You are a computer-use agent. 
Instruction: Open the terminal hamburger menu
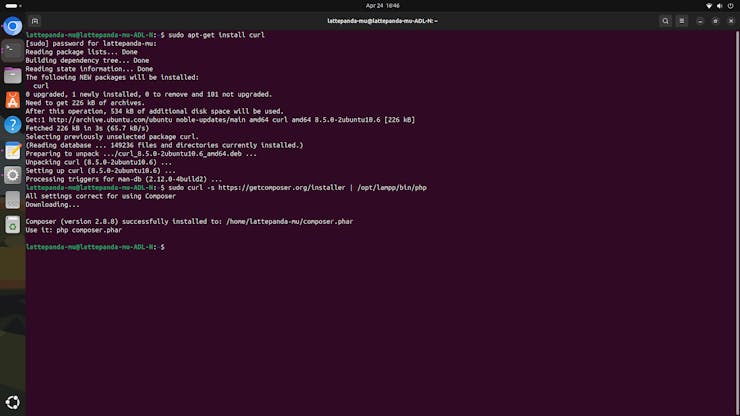[x=681, y=21]
